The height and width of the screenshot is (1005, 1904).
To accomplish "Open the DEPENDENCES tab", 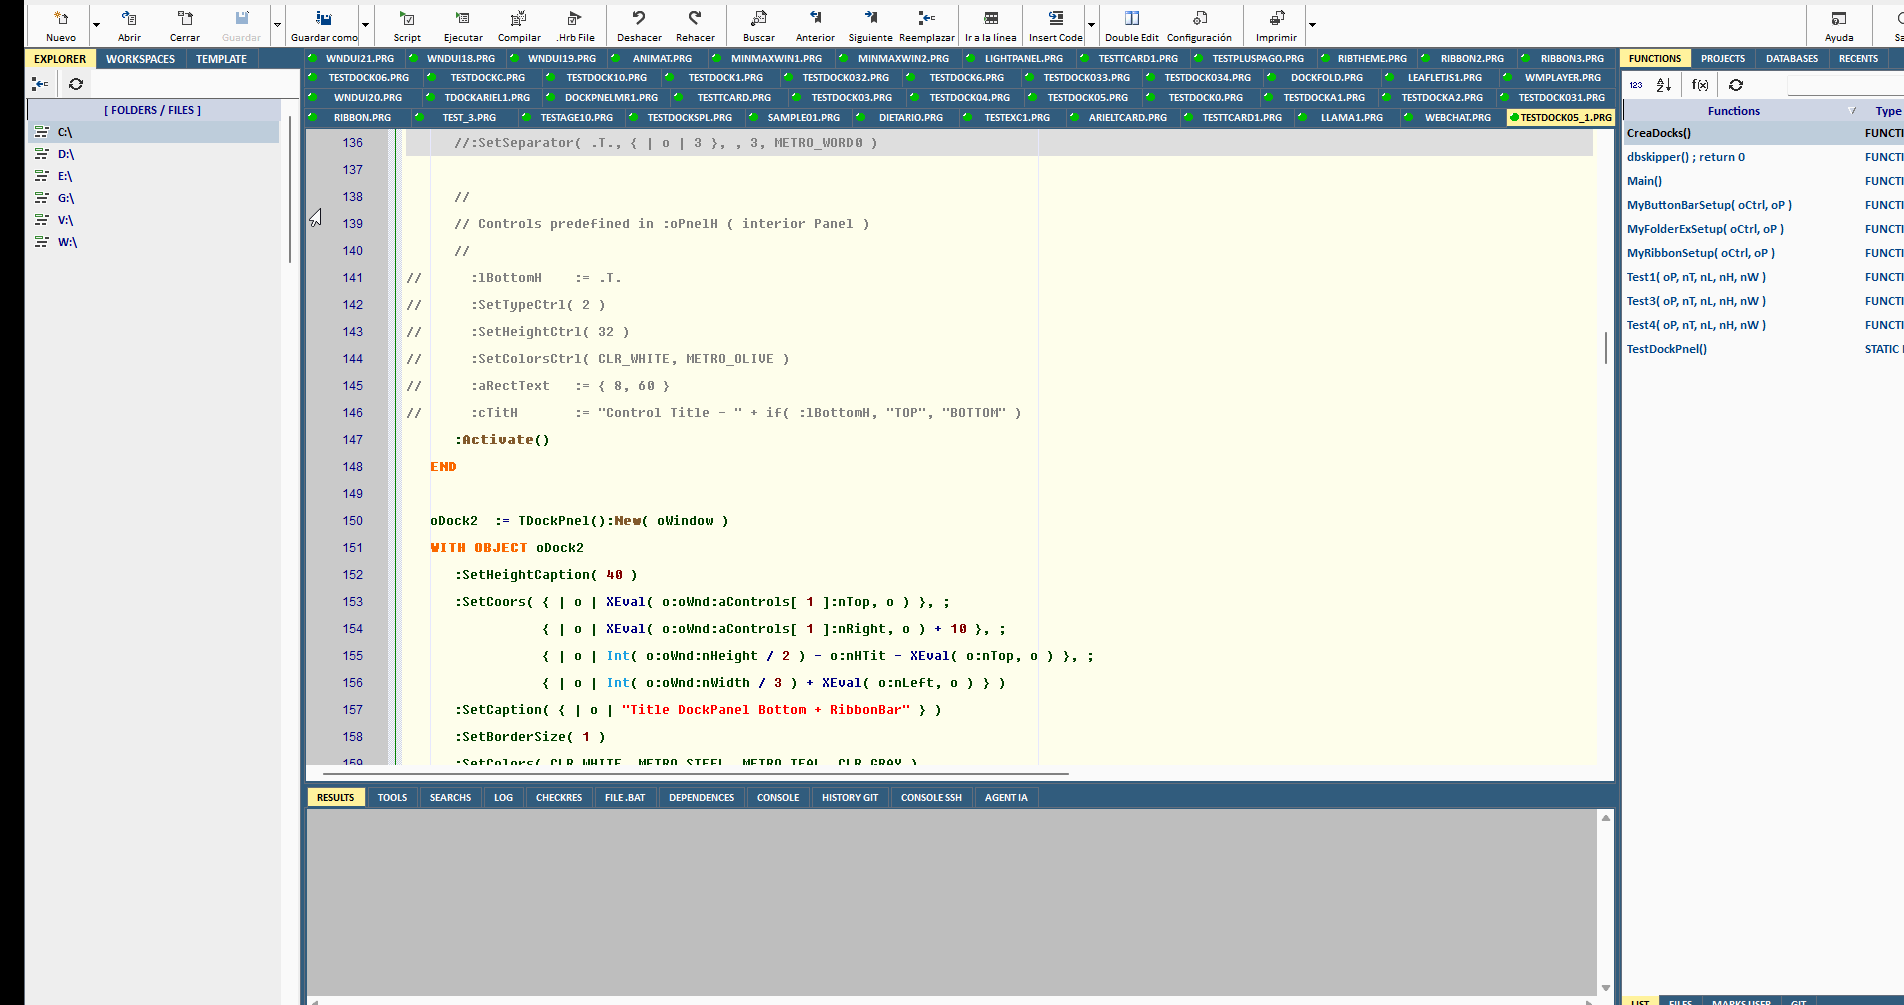I will [701, 797].
